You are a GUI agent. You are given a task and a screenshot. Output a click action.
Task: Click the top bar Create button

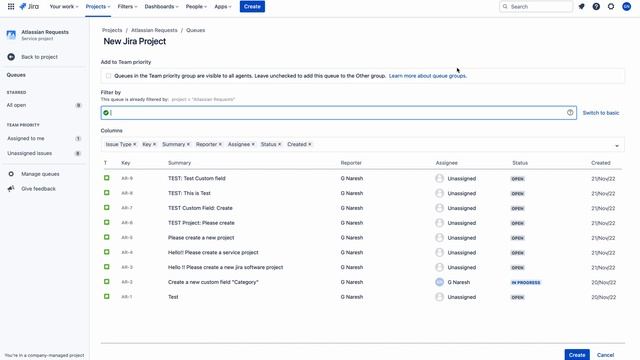(x=252, y=7)
